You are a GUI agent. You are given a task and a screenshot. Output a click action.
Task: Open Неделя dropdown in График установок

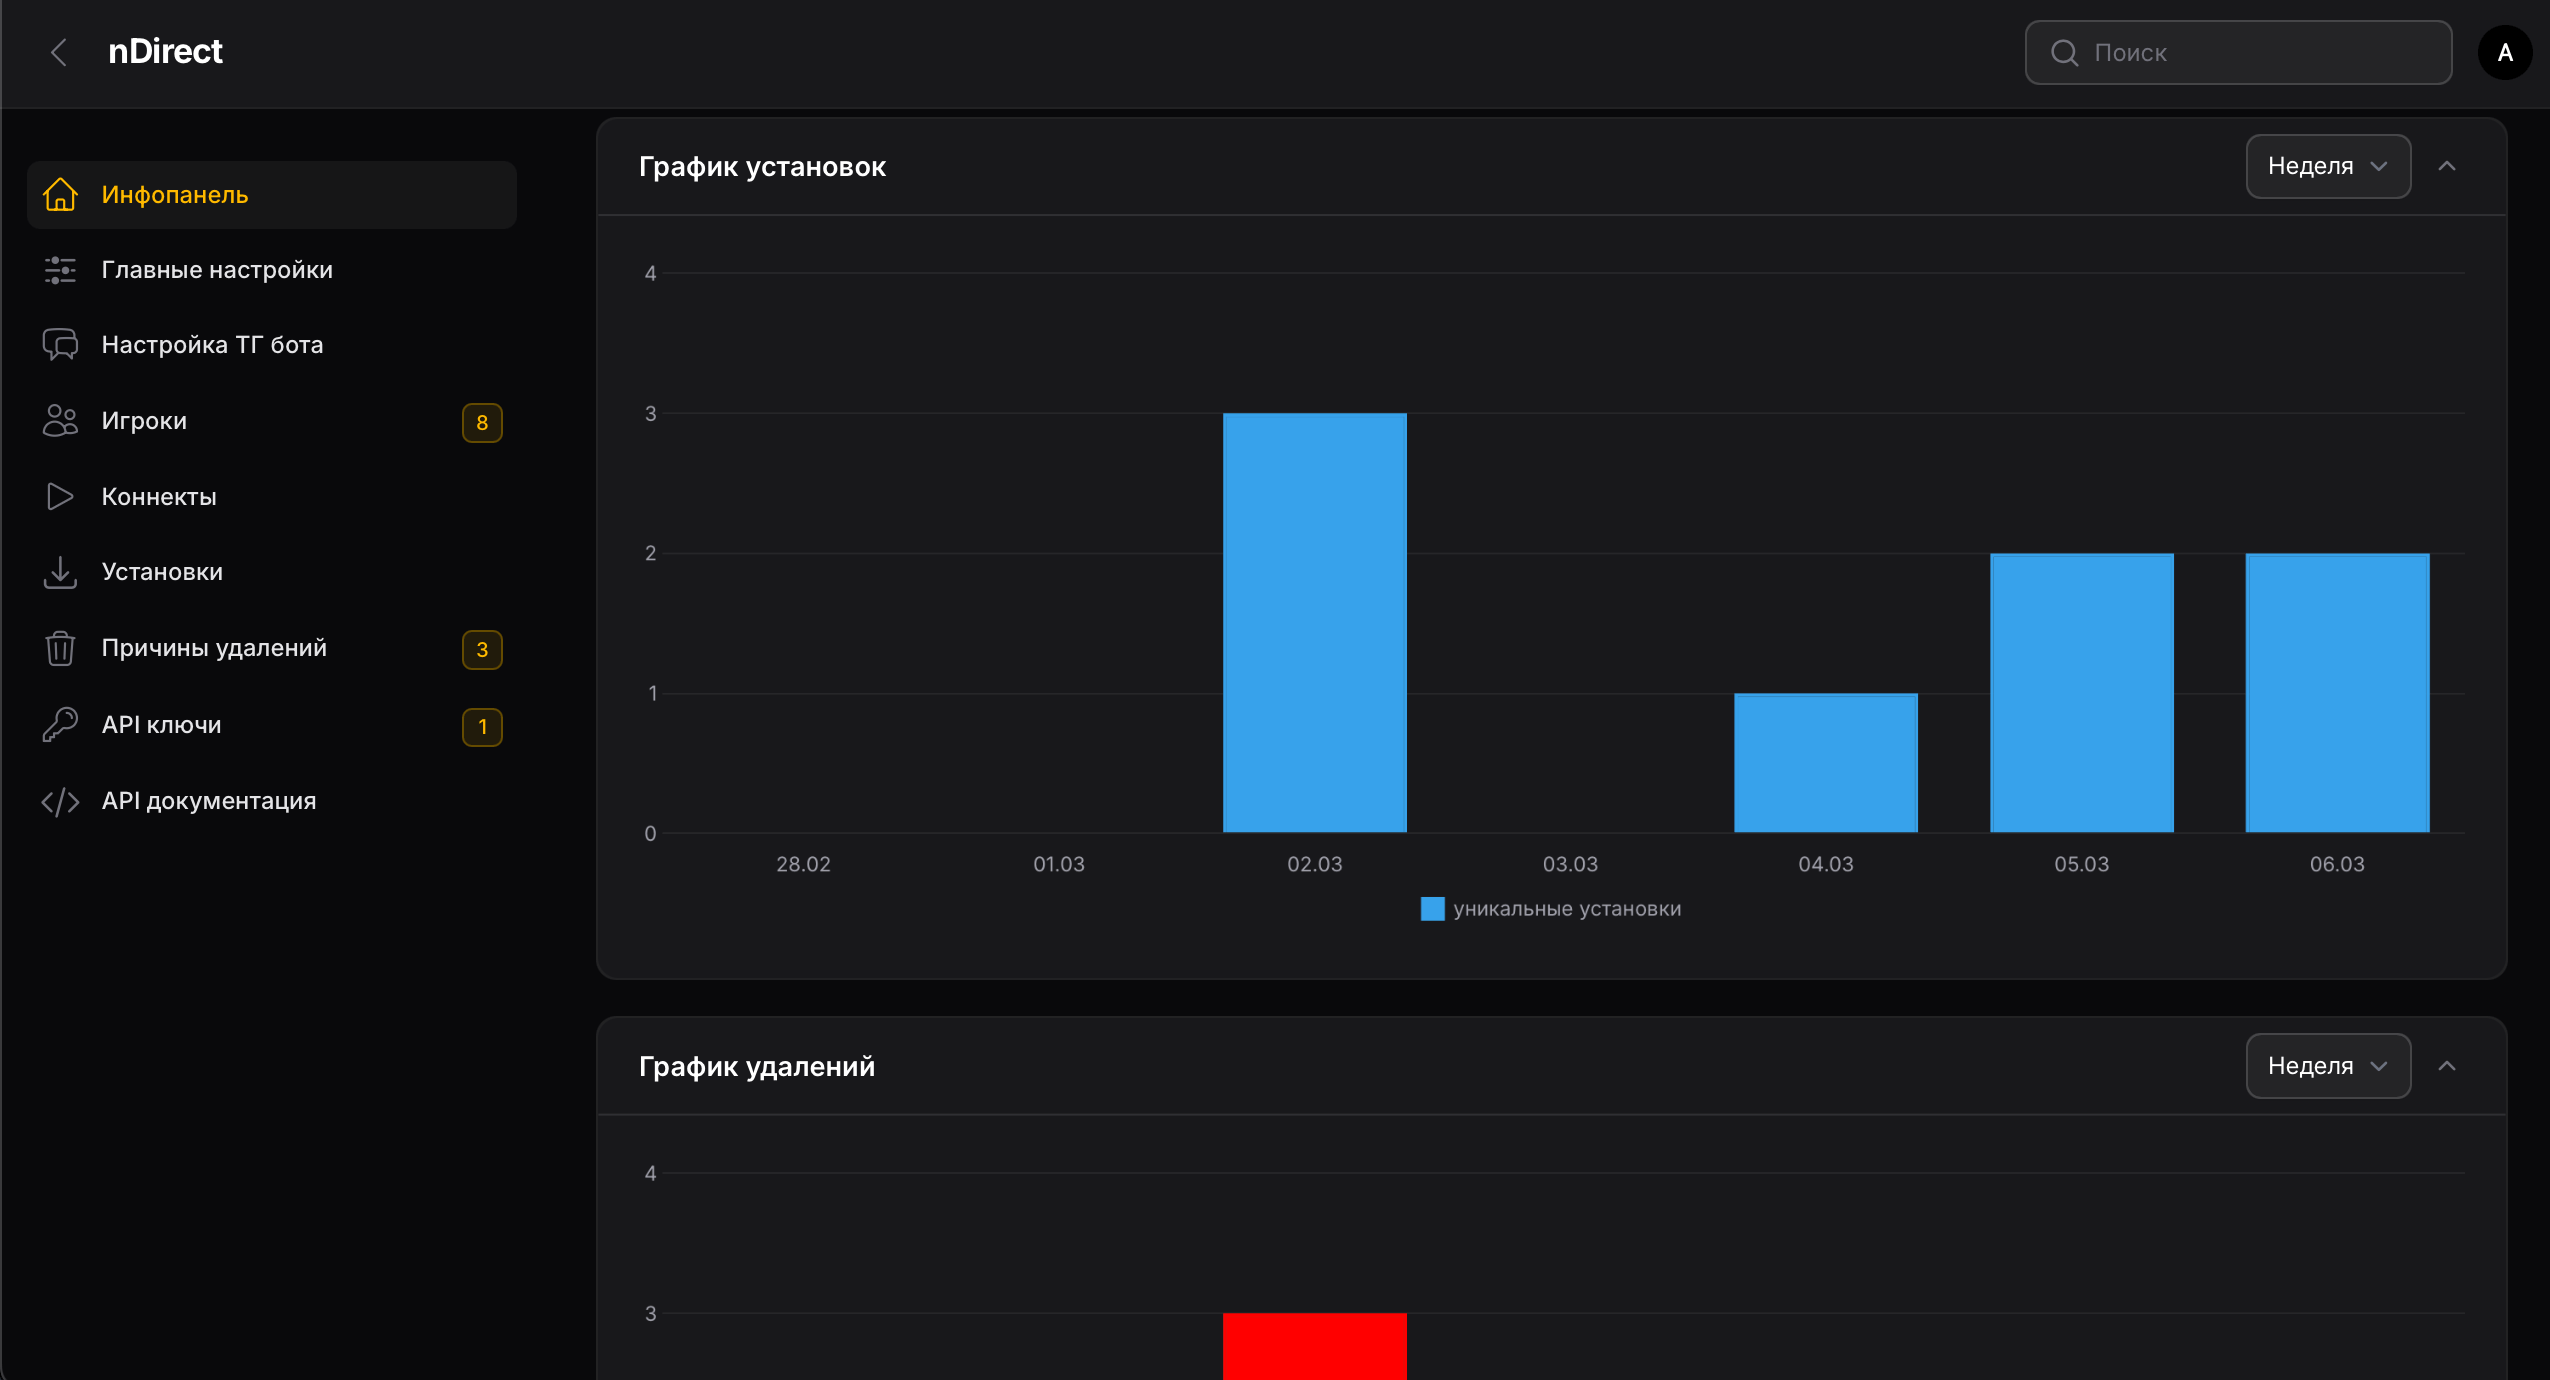point(2327,166)
